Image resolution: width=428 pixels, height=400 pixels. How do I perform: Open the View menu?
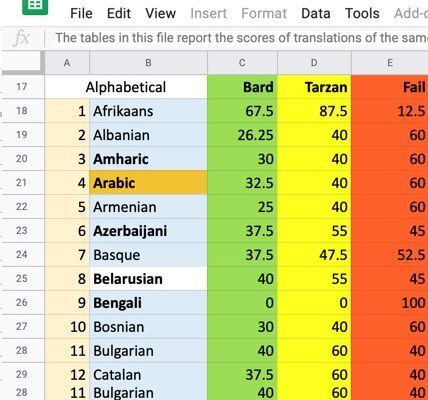(160, 13)
